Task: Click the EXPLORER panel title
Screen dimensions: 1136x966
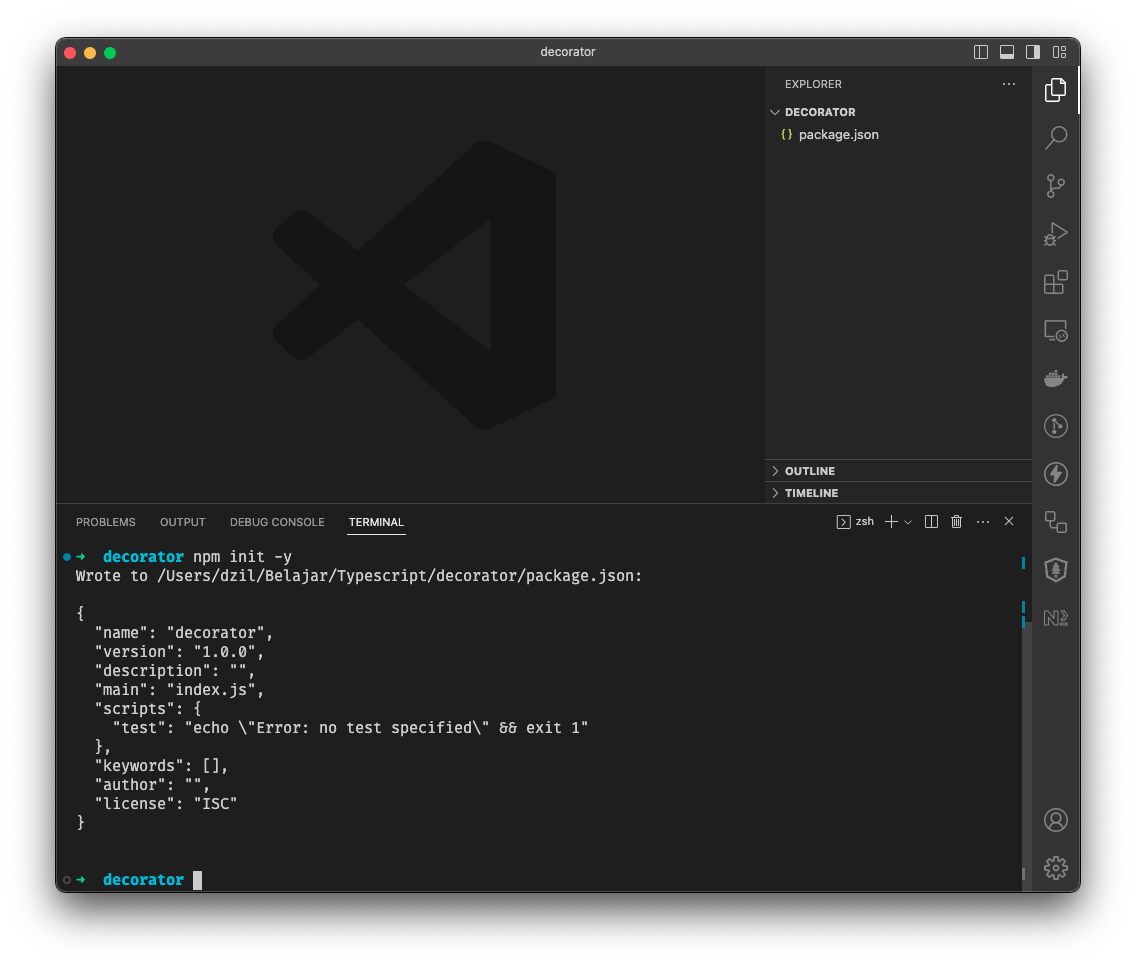Action: click(813, 84)
